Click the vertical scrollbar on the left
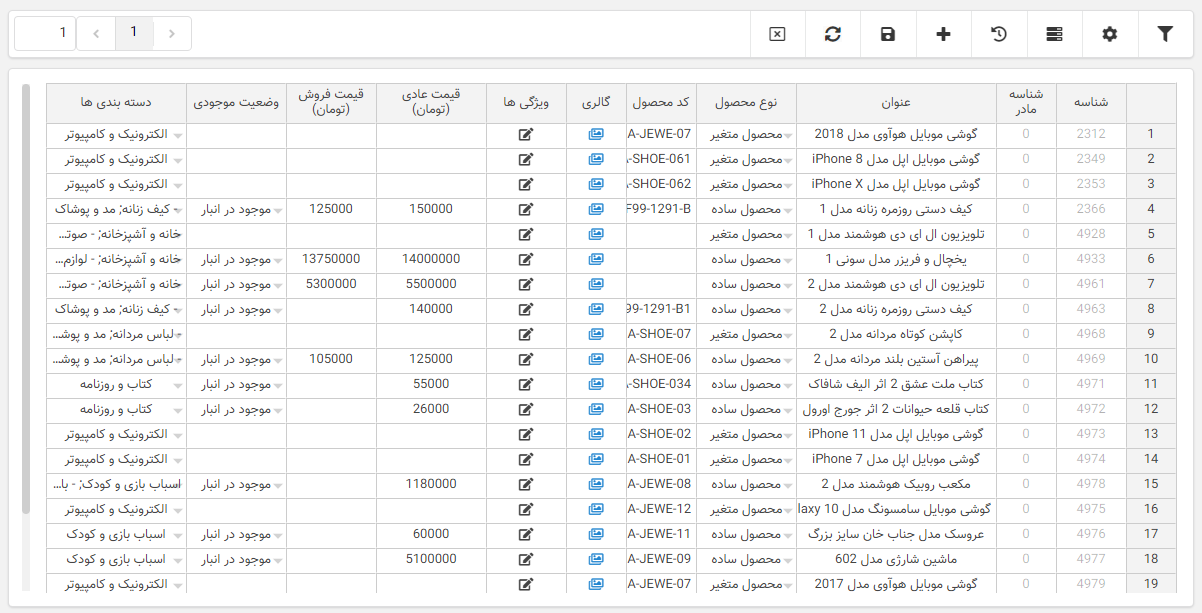 tap(26, 300)
